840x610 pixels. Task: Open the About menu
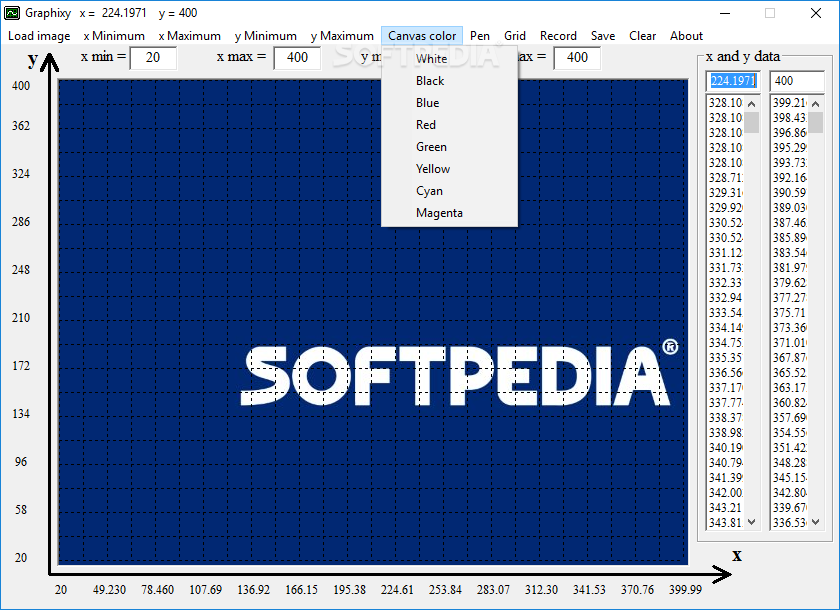686,36
